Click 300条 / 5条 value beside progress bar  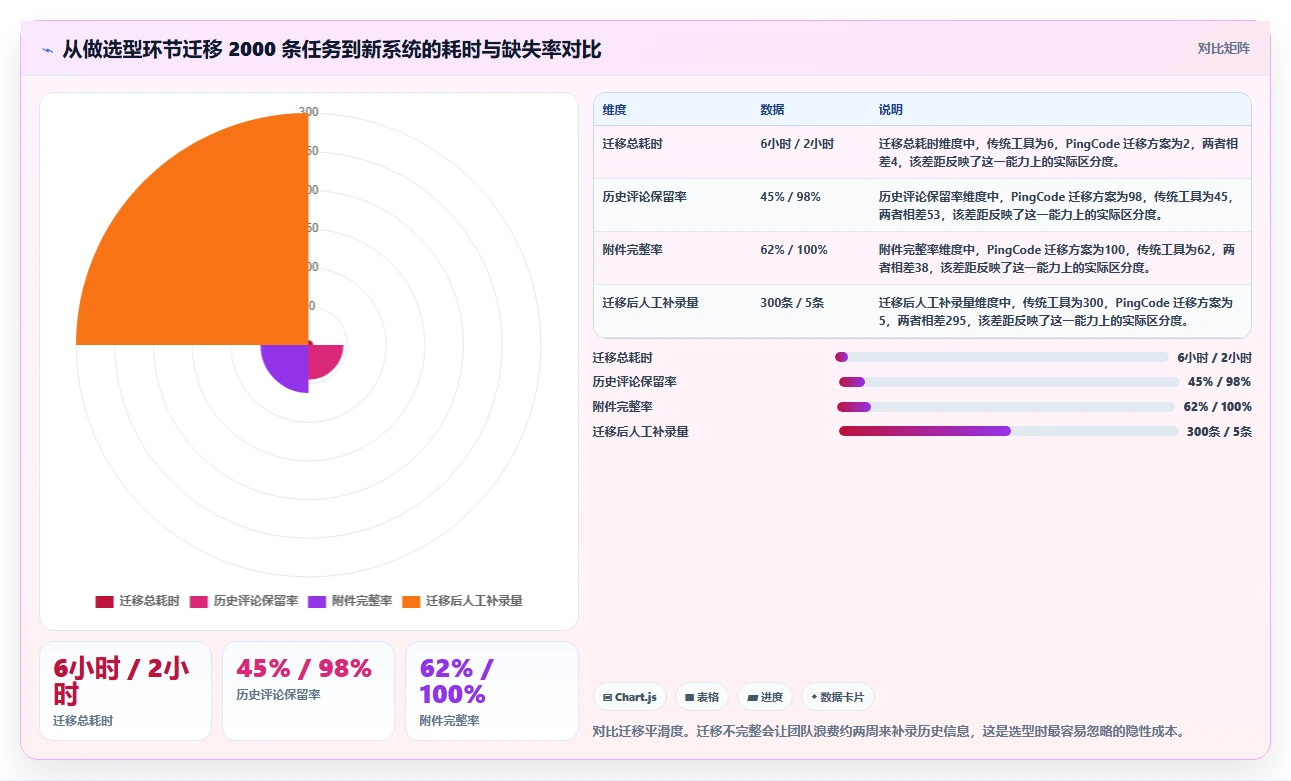click(x=1219, y=432)
